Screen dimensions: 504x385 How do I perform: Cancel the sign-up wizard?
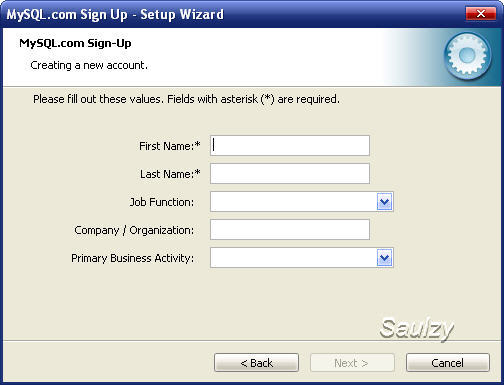point(448,363)
